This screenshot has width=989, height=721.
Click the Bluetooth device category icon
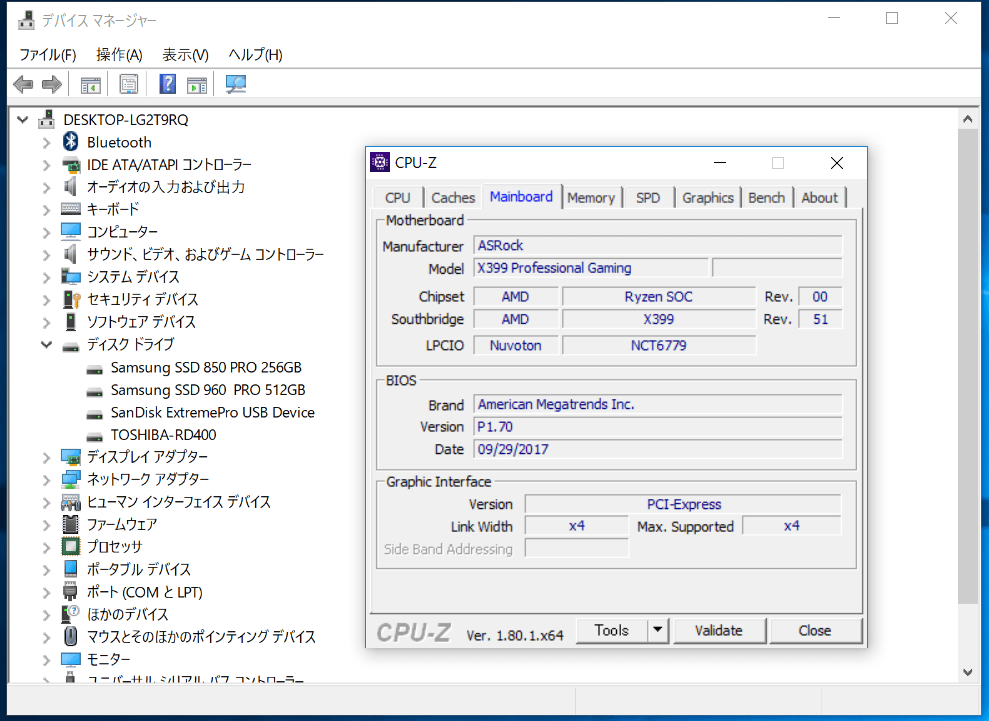(71, 142)
